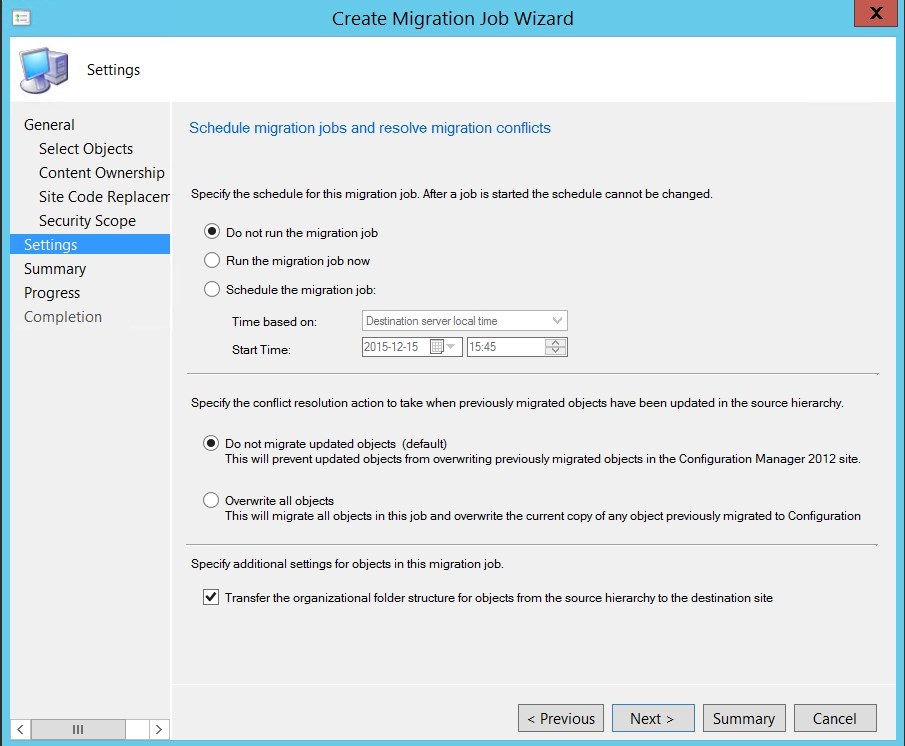This screenshot has width=905, height=746.
Task: Click the Next button
Action: pyautogui.click(x=652, y=717)
